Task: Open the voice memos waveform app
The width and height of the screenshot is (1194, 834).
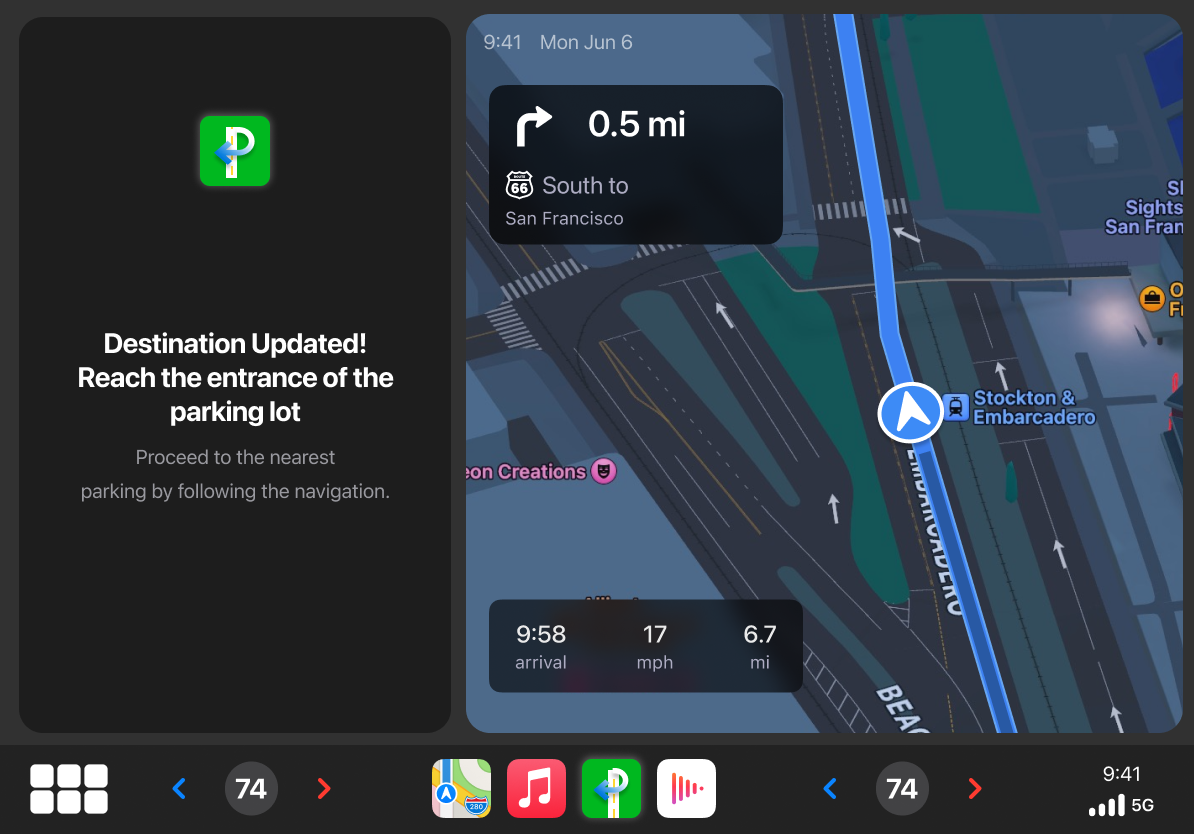Action: click(686, 788)
